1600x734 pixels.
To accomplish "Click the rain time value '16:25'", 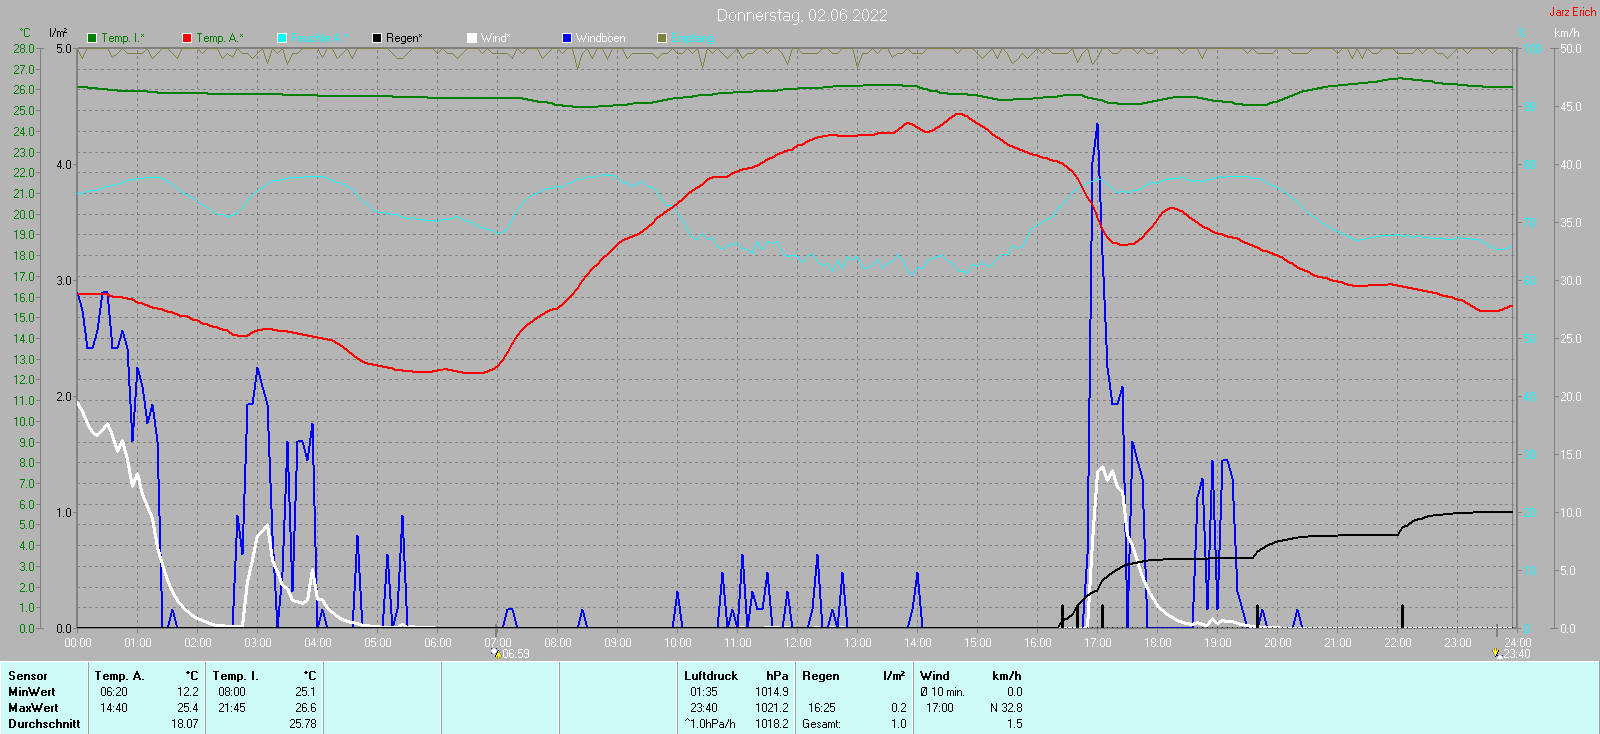I will 822,708.
